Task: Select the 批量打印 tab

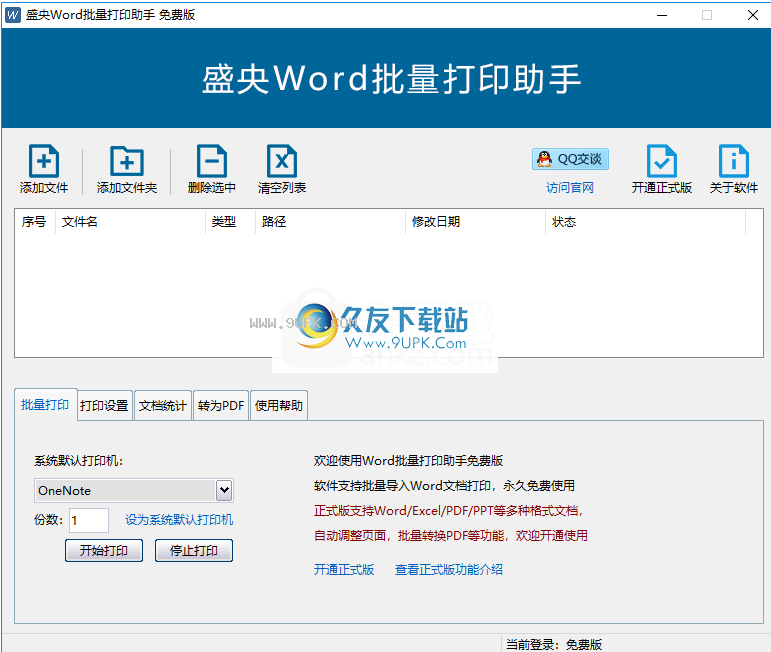Action: [x=45, y=405]
